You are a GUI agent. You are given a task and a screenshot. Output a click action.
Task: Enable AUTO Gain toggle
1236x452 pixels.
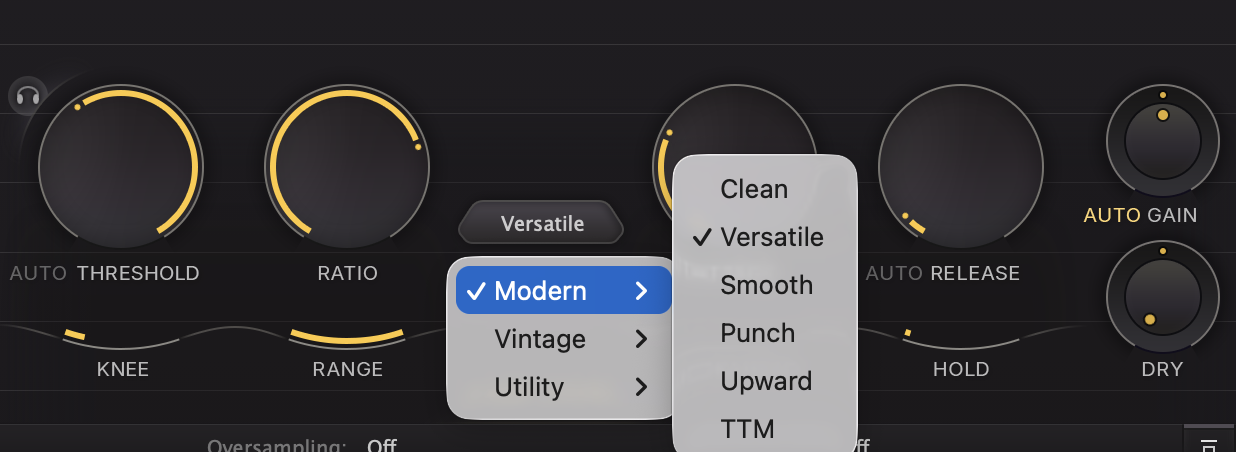point(1112,215)
